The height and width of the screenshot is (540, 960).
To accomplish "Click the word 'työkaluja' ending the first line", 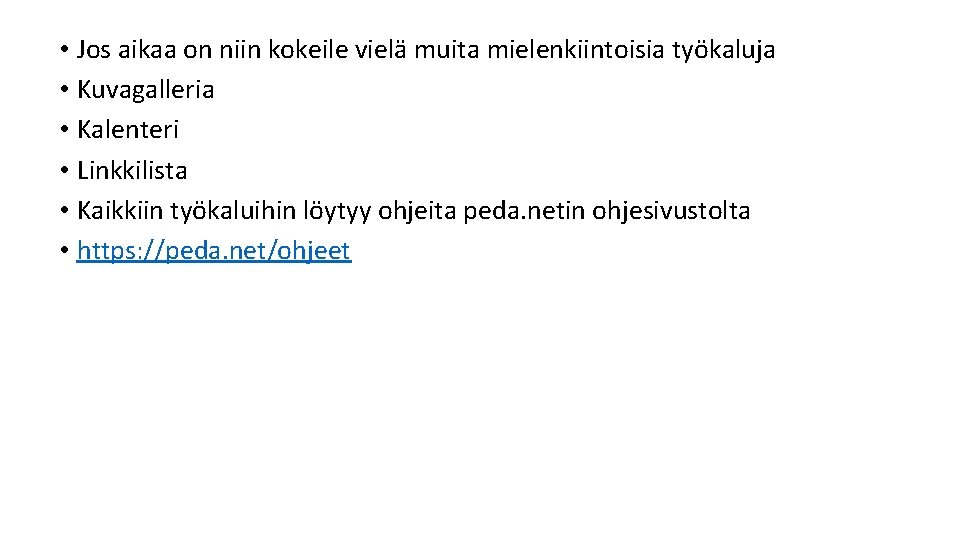I will click(x=724, y=51).
